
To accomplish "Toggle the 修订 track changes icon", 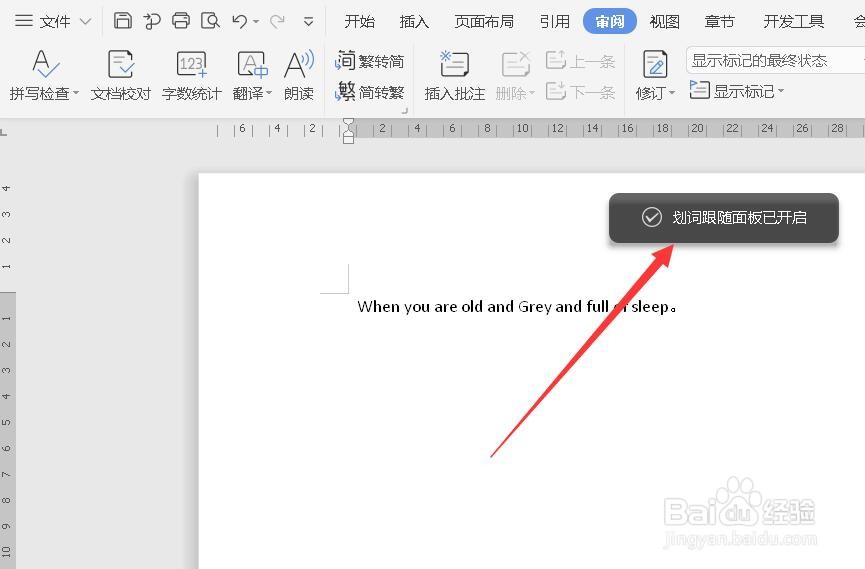I will (x=655, y=65).
